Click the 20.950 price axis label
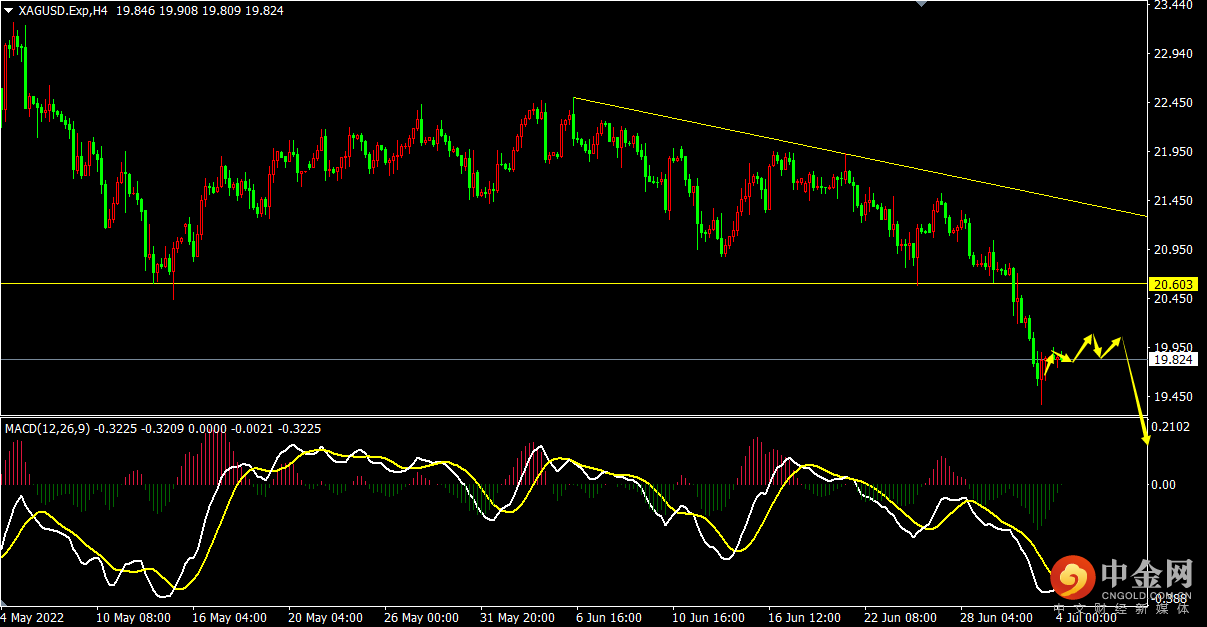The width and height of the screenshot is (1207, 627). [x=1174, y=250]
